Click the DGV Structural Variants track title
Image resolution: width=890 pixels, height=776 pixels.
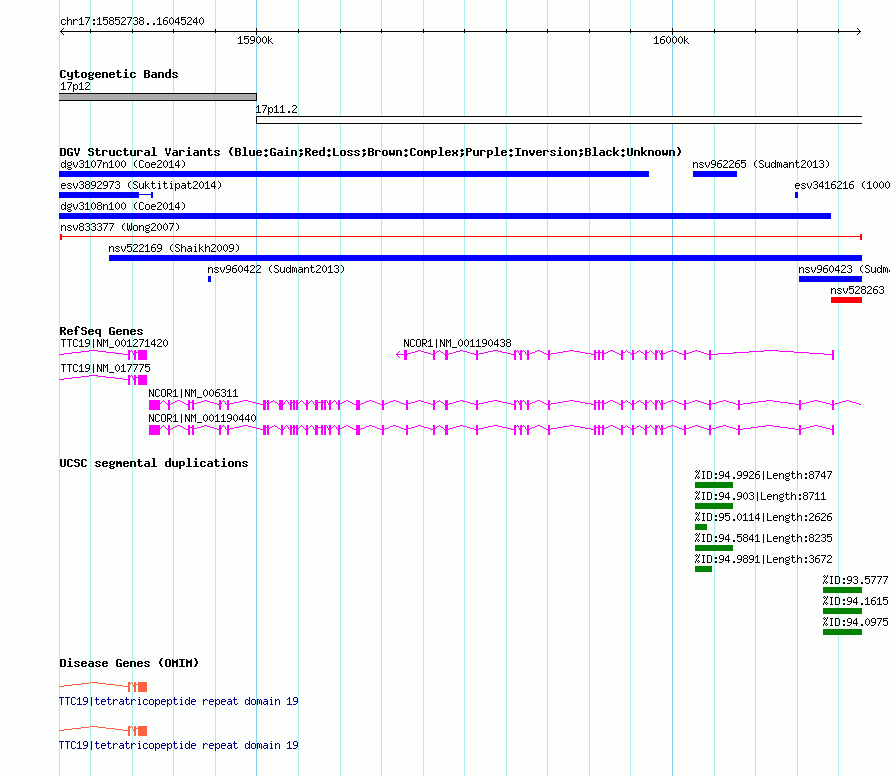coord(370,152)
